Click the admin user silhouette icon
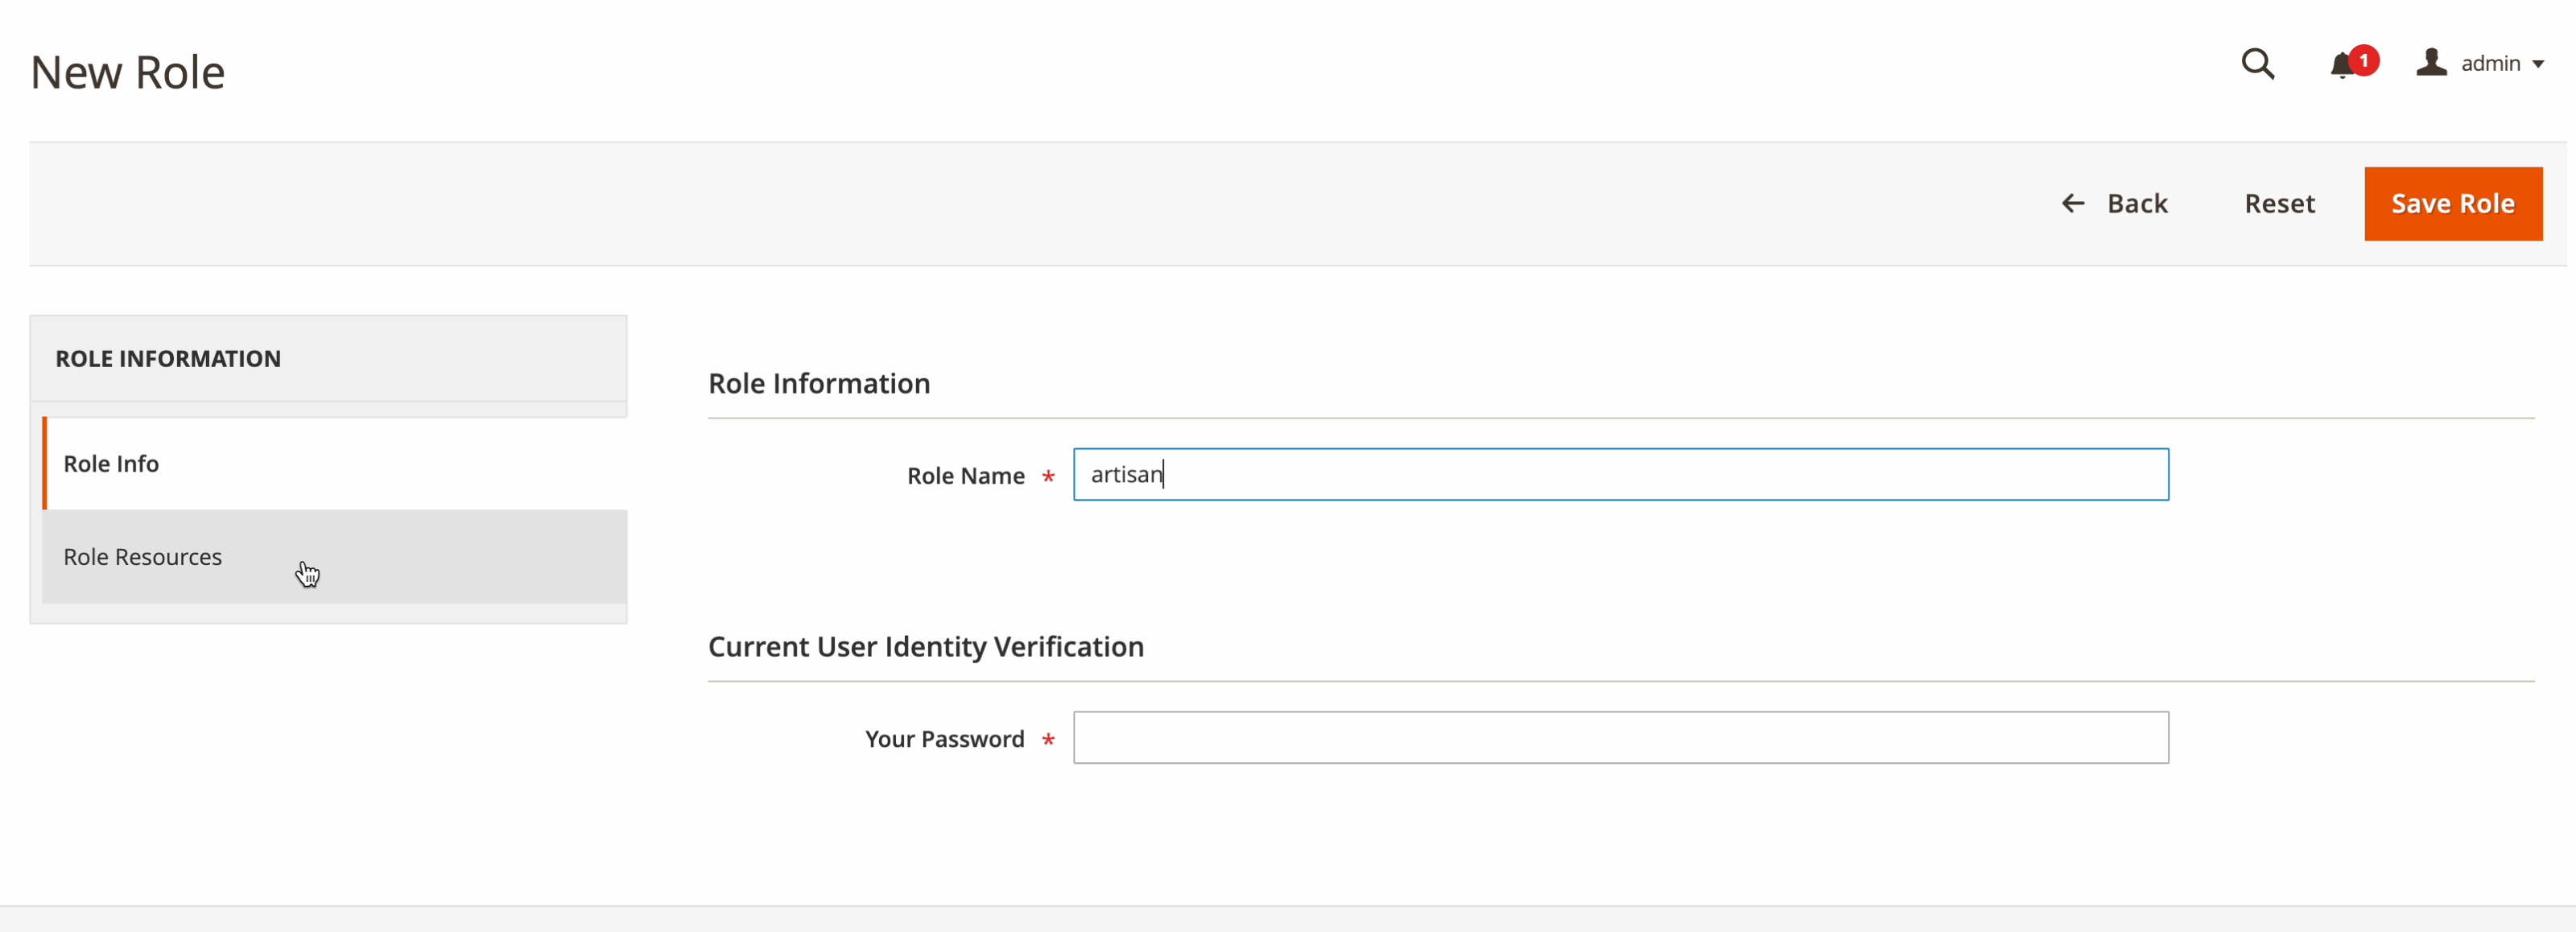2576x932 pixels. [2431, 63]
